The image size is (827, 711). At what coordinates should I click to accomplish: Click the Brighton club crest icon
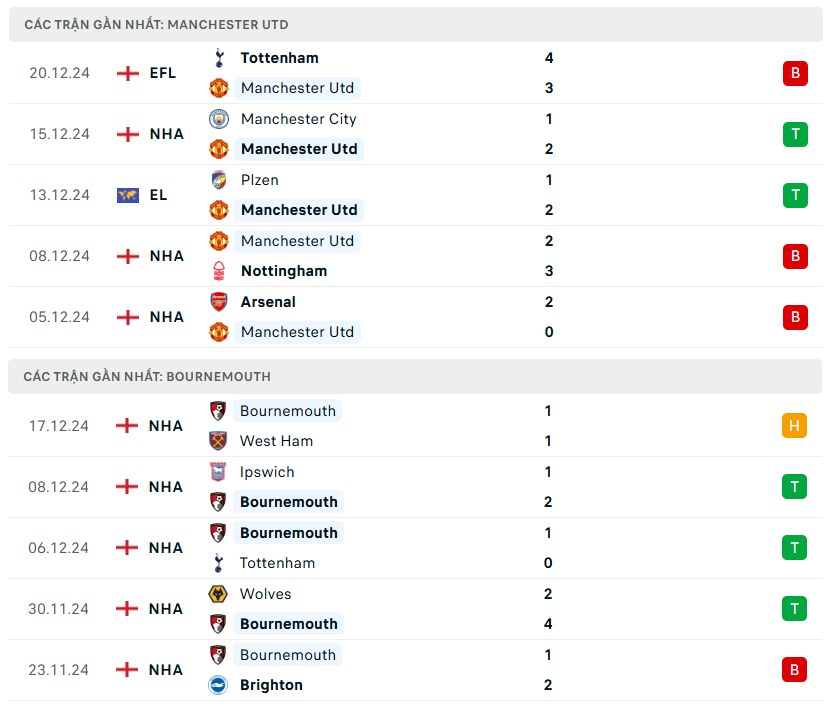218,685
